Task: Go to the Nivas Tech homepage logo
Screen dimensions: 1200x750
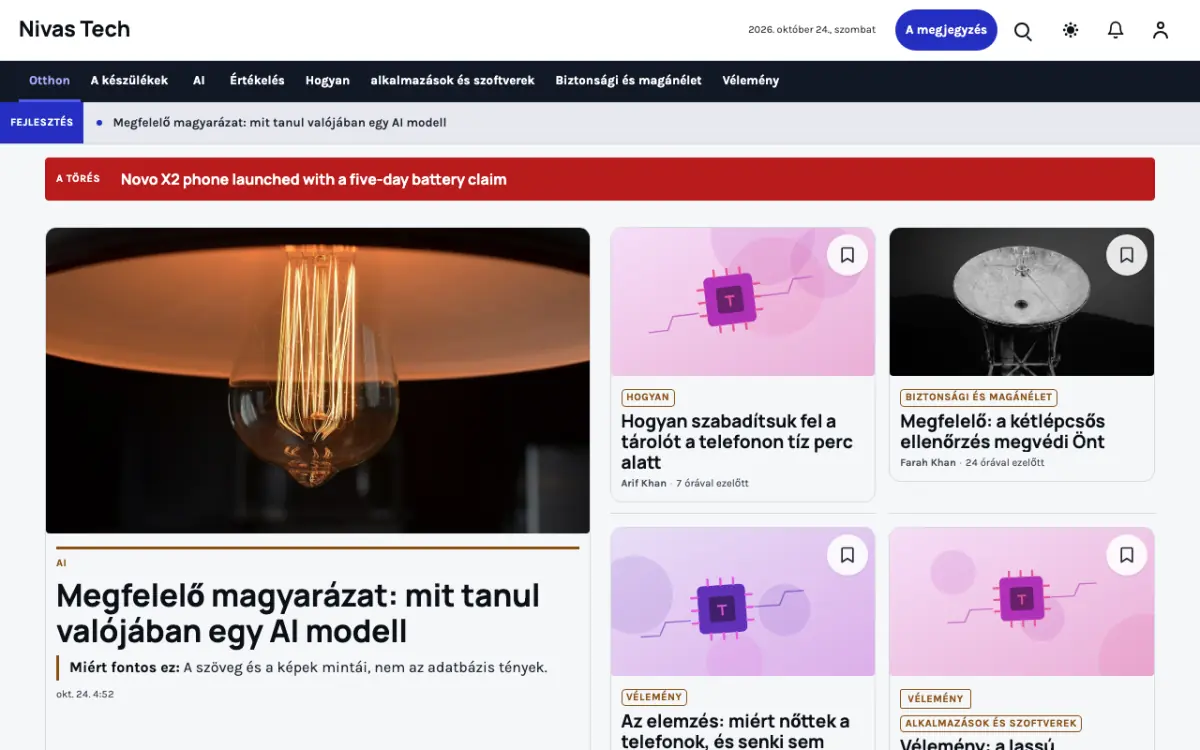Action: [x=75, y=29]
